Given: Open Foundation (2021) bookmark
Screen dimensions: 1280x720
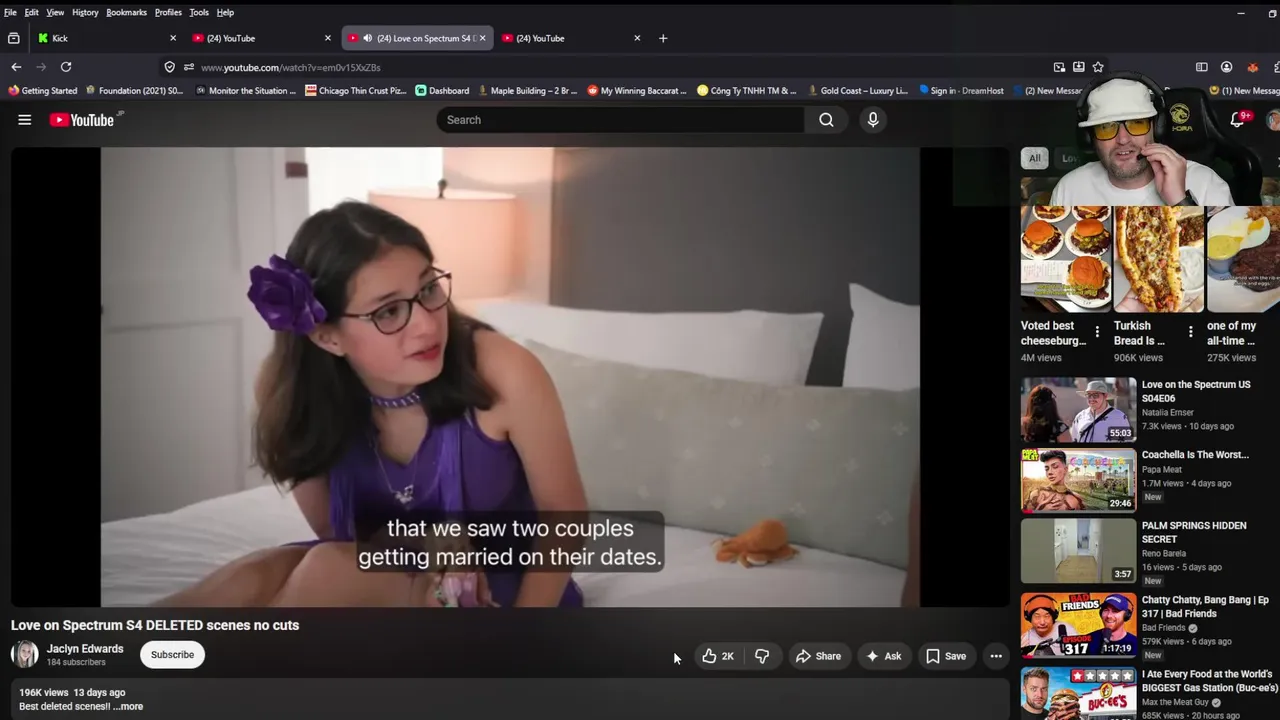Looking at the screenshot, I should (135, 90).
